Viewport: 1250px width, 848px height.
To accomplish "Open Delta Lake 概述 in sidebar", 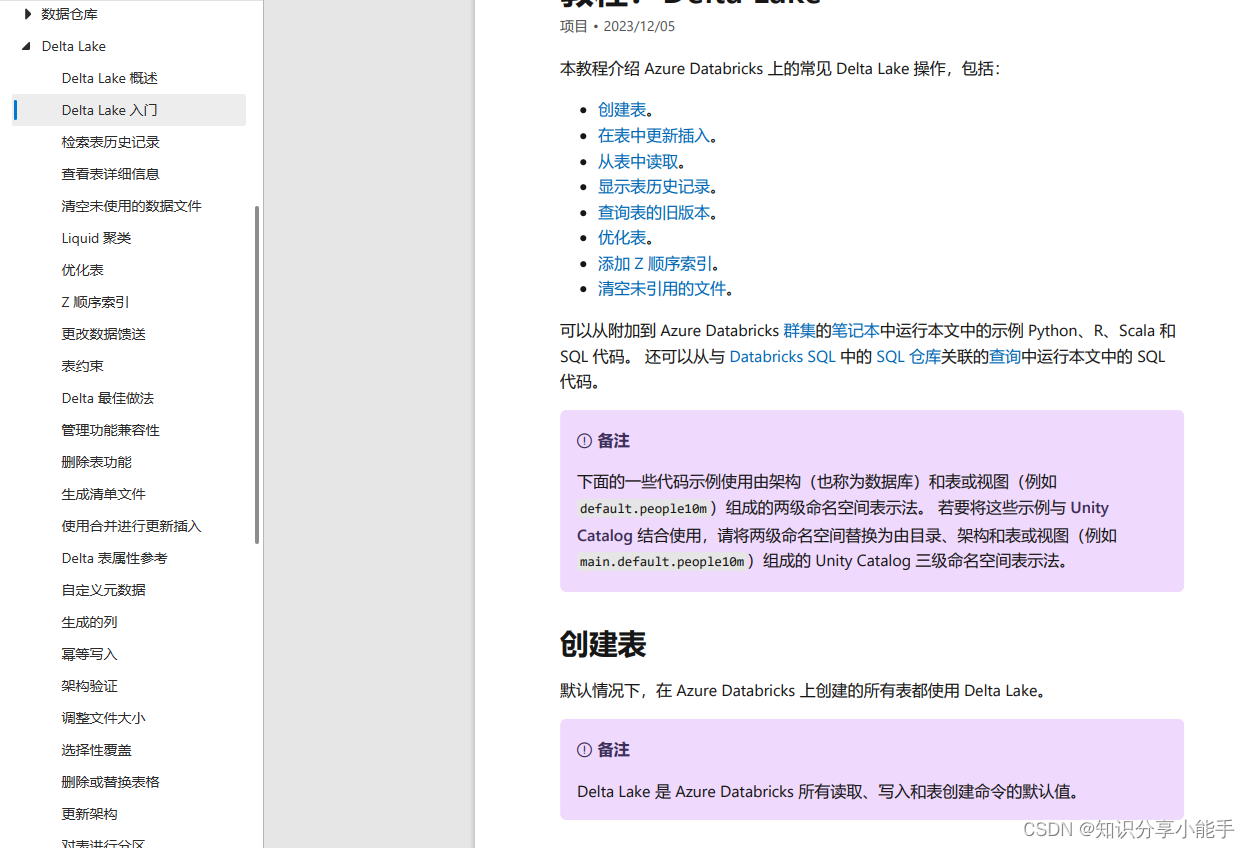I will (x=110, y=78).
